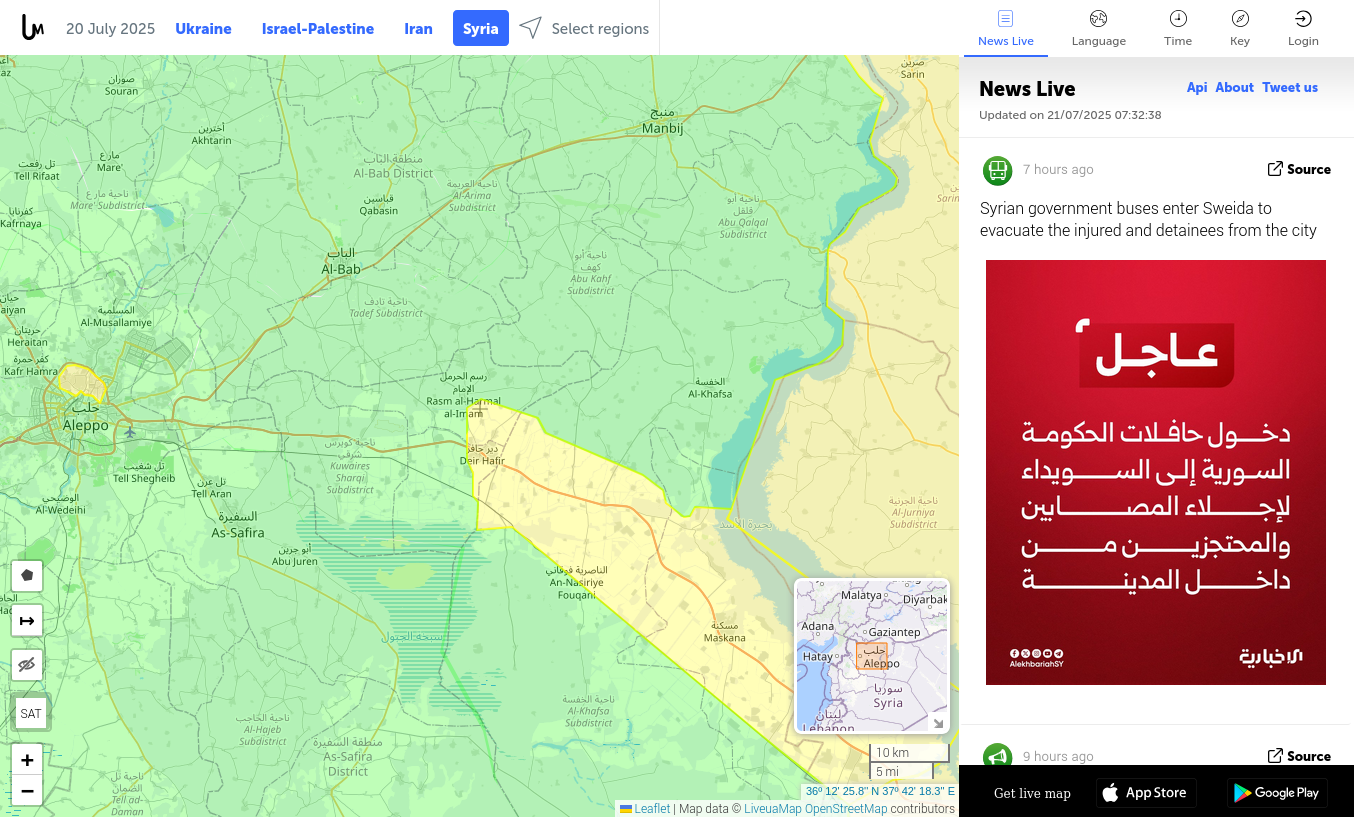Open LiveuaMap attribution link
The width and height of the screenshot is (1354, 817).
pos(773,809)
